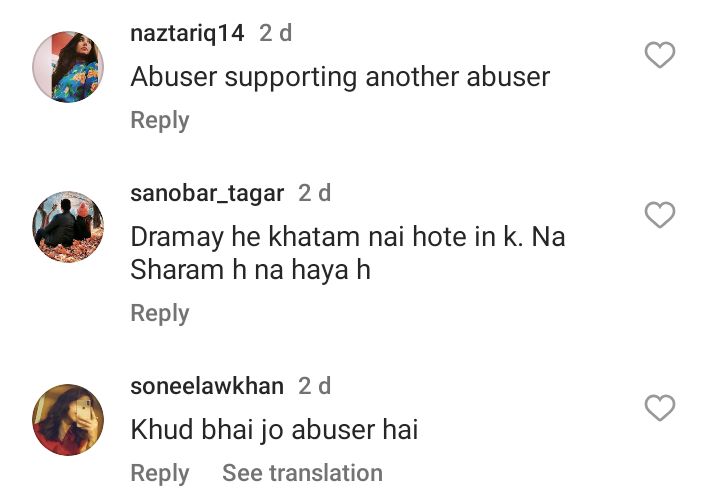Select the comment text 'Abuser supporting another abuser'

pyautogui.click(x=340, y=77)
